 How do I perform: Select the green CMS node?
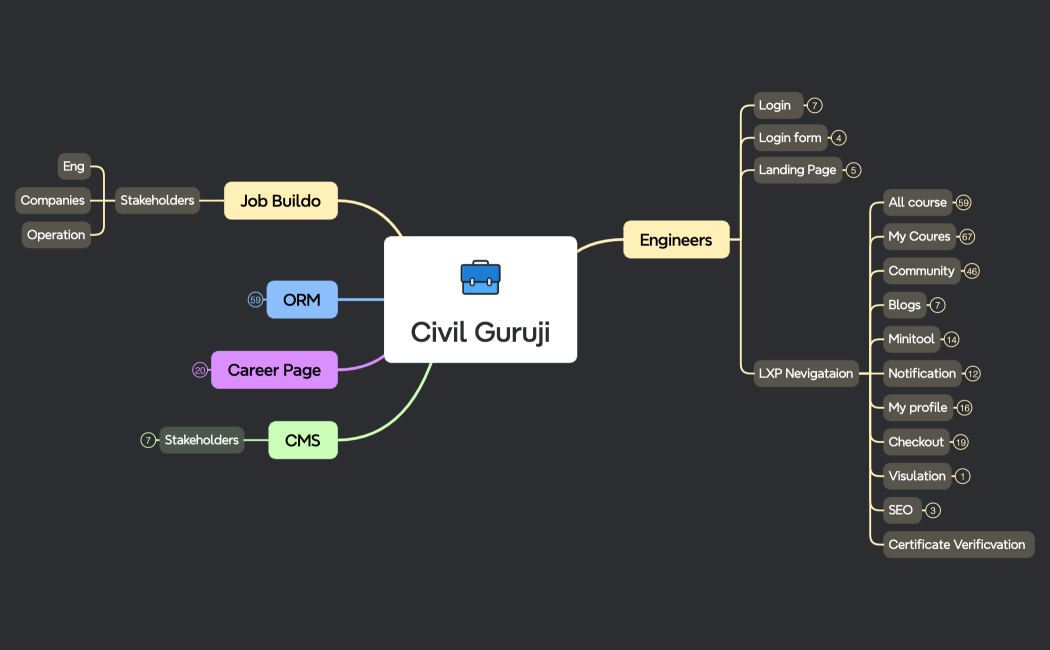pos(302,440)
